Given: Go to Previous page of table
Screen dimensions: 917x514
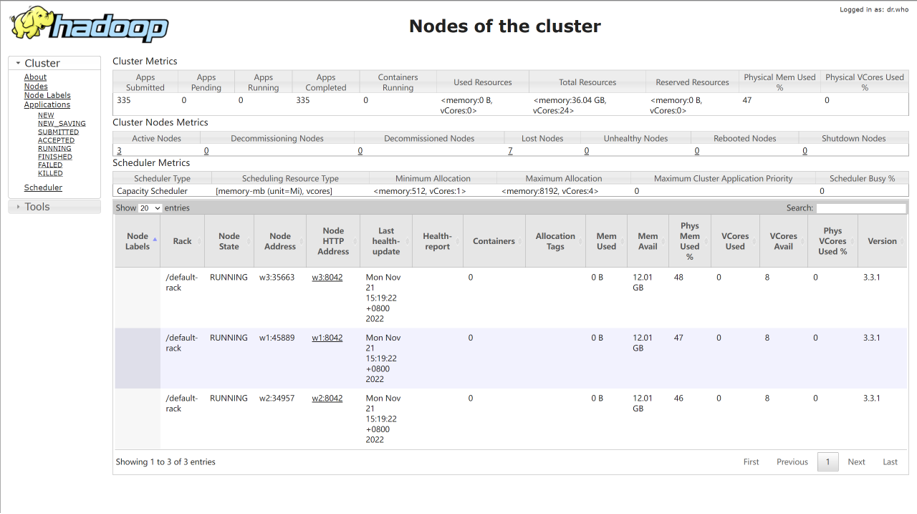Looking at the screenshot, I should (x=792, y=462).
